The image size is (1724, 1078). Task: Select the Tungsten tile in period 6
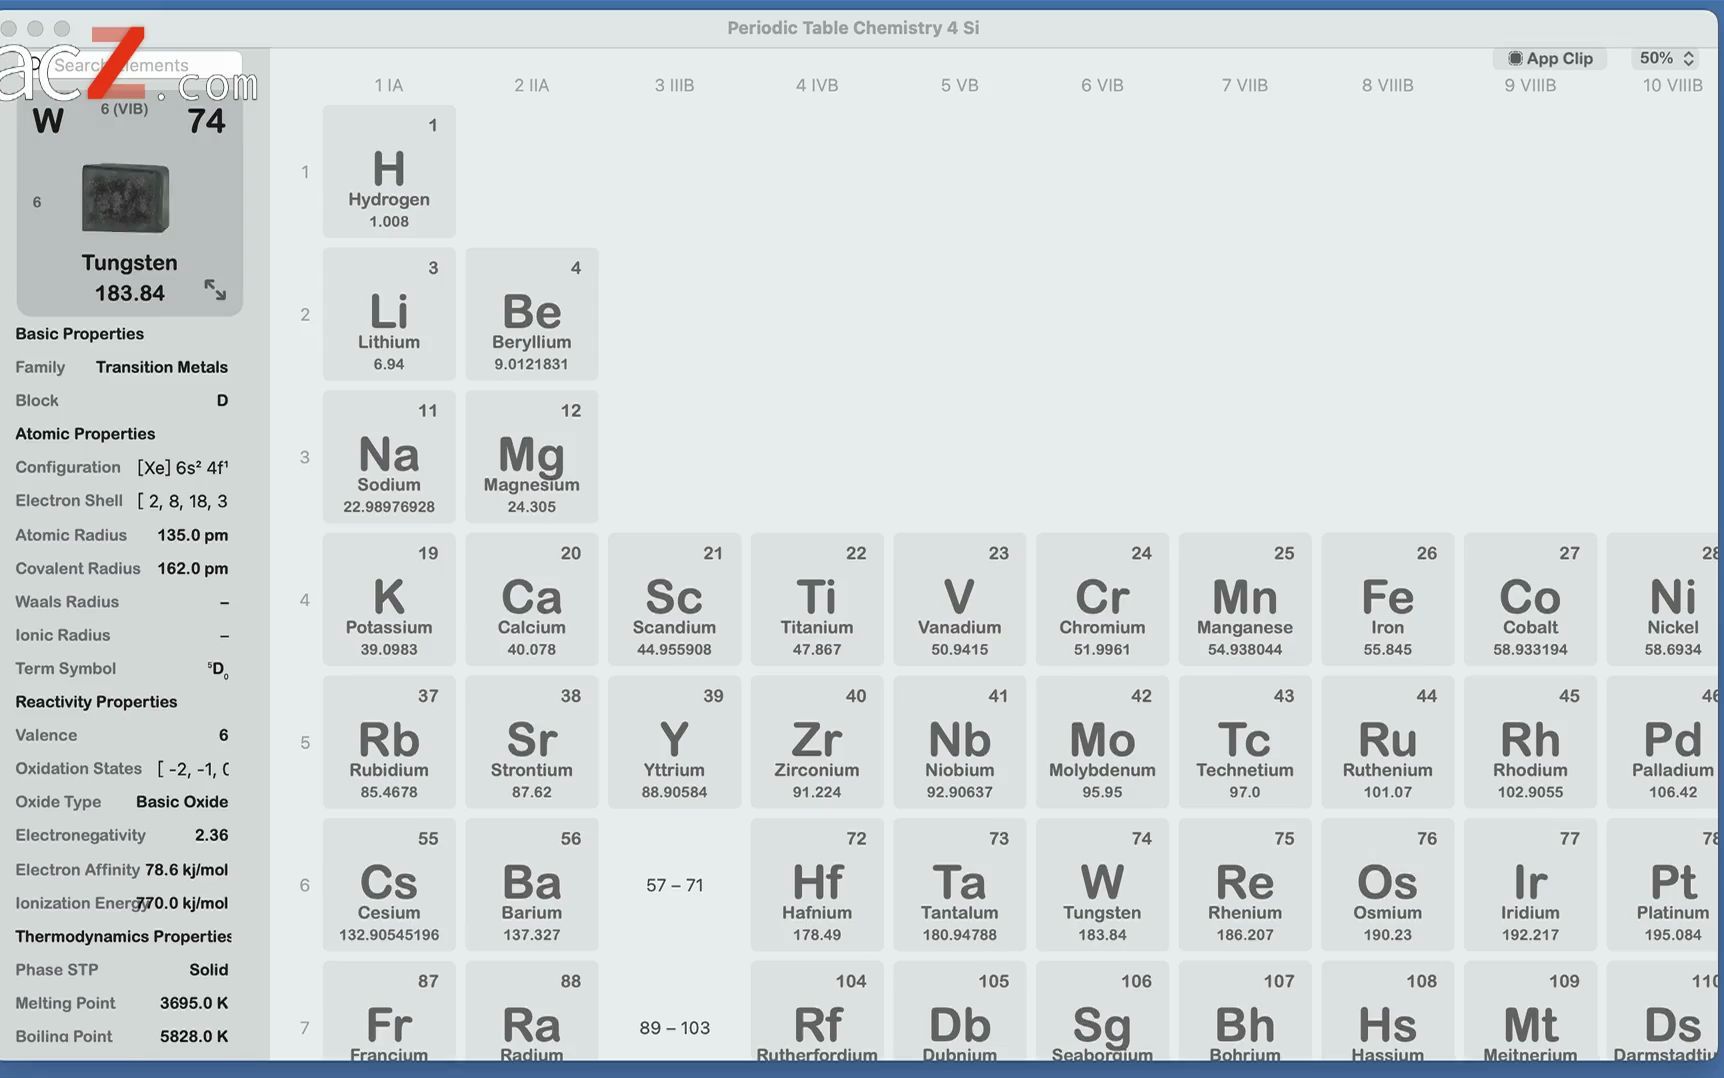click(1101, 885)
